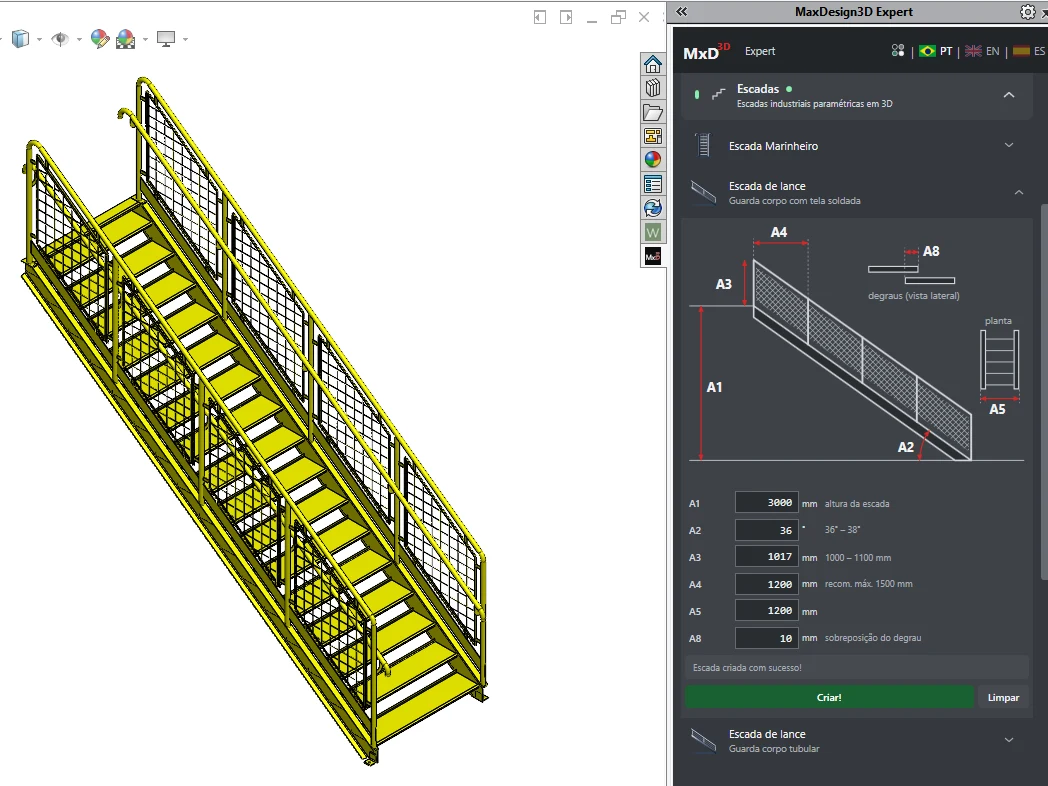Image resolution: width=1048 pixels, height=786 pixels.
Task: Restore the document window
Action: point(618,17)
